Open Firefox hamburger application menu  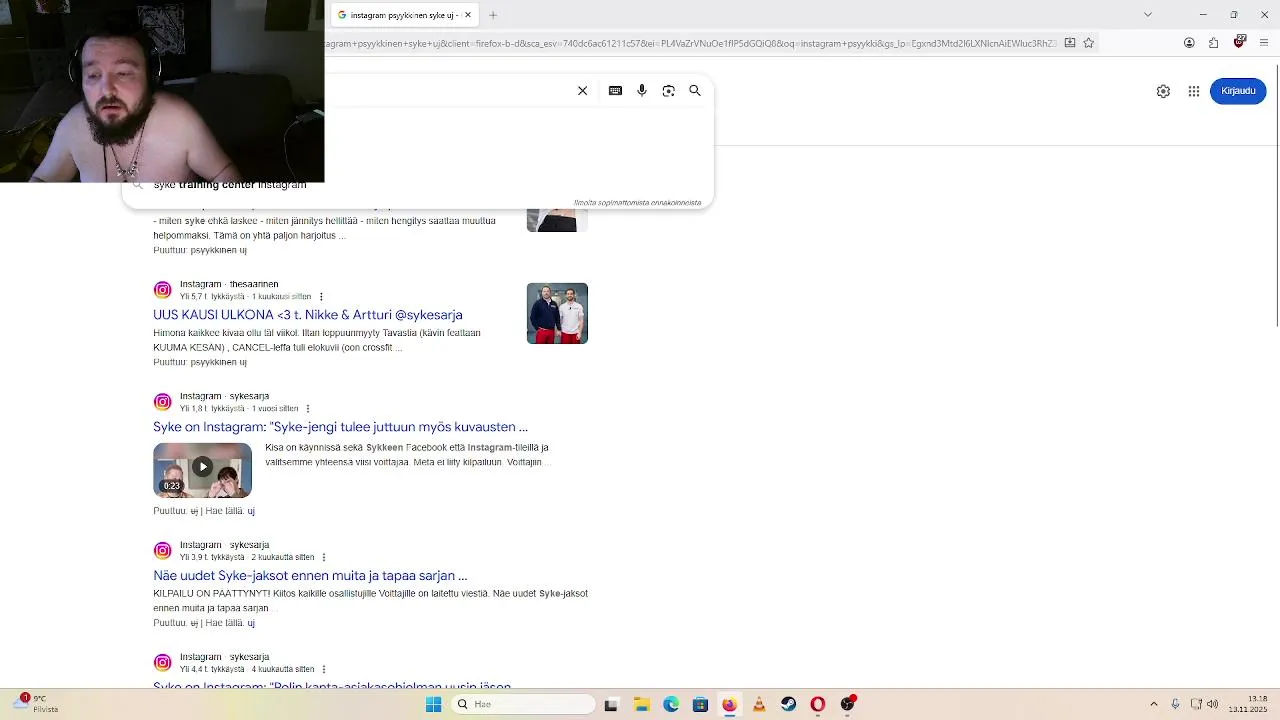(1264, 43)
